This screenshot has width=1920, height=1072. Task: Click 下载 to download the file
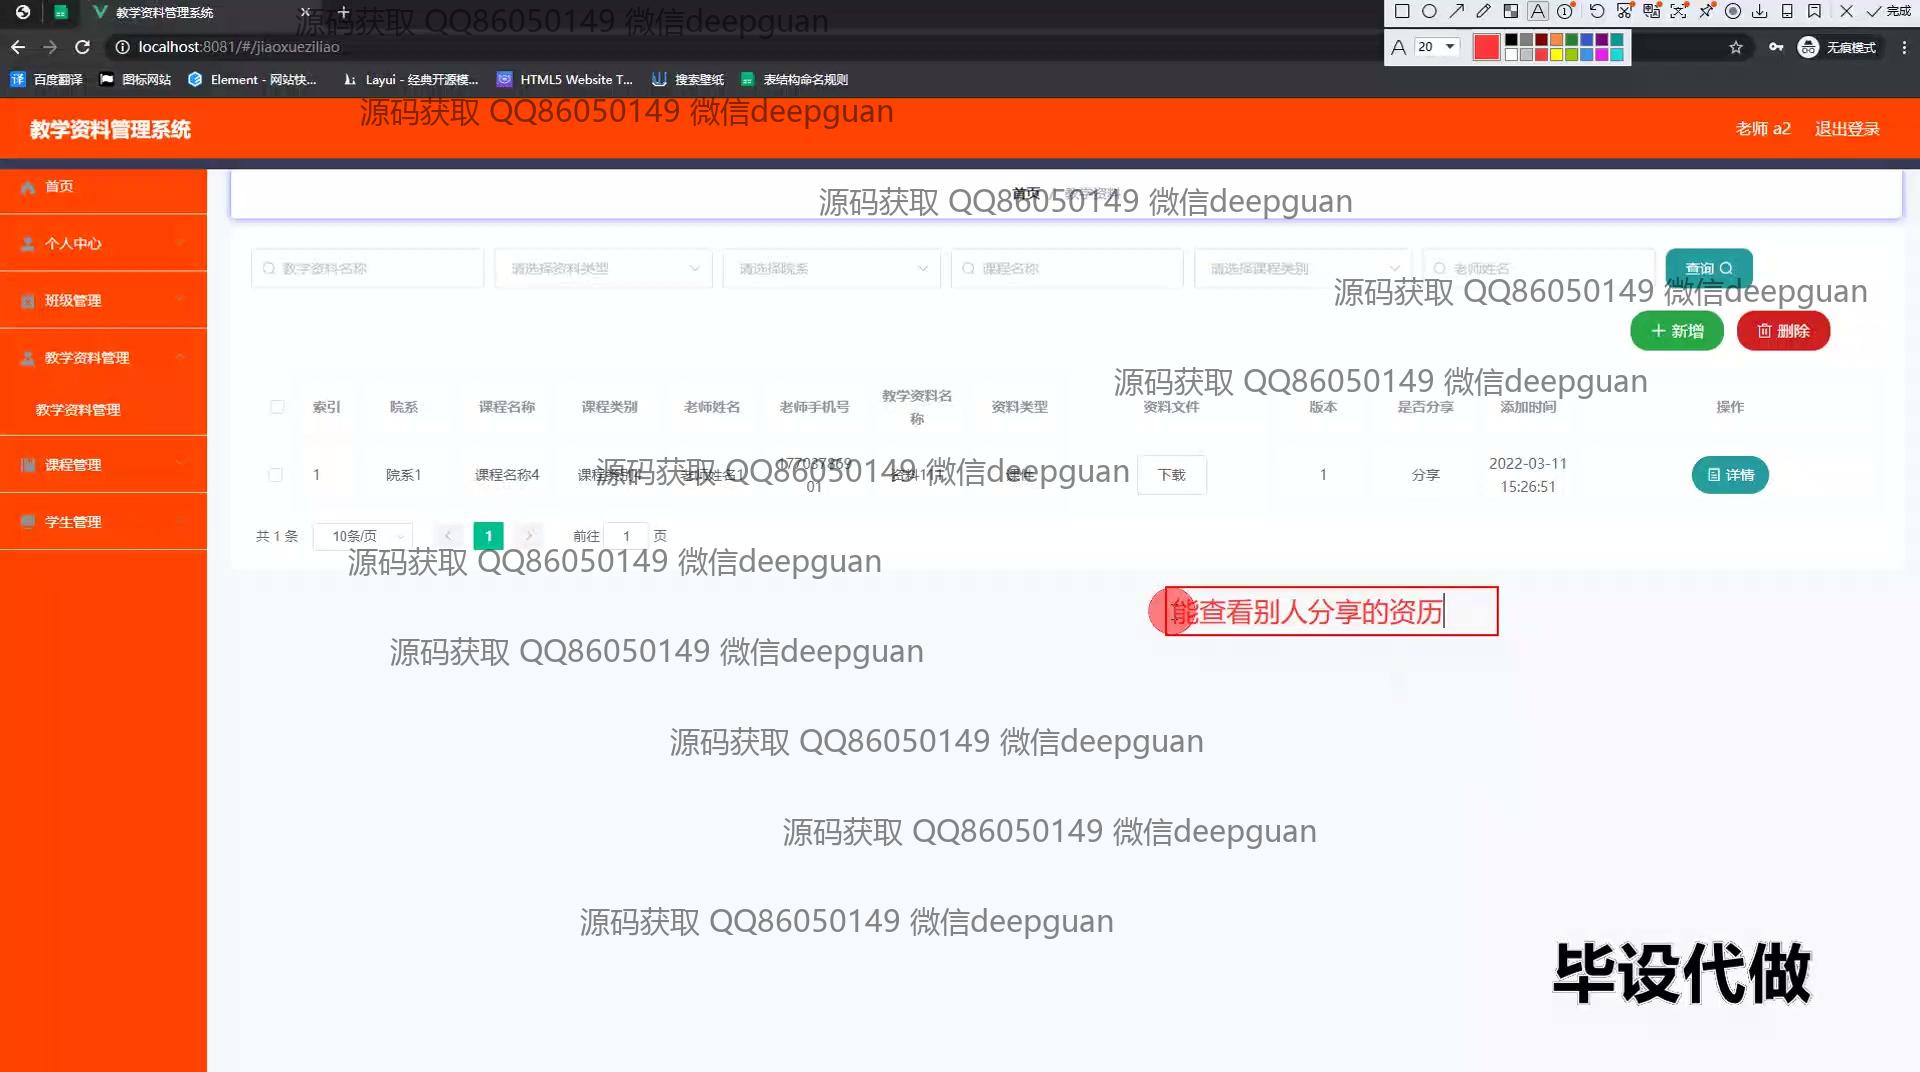[x=1172, y=475]
